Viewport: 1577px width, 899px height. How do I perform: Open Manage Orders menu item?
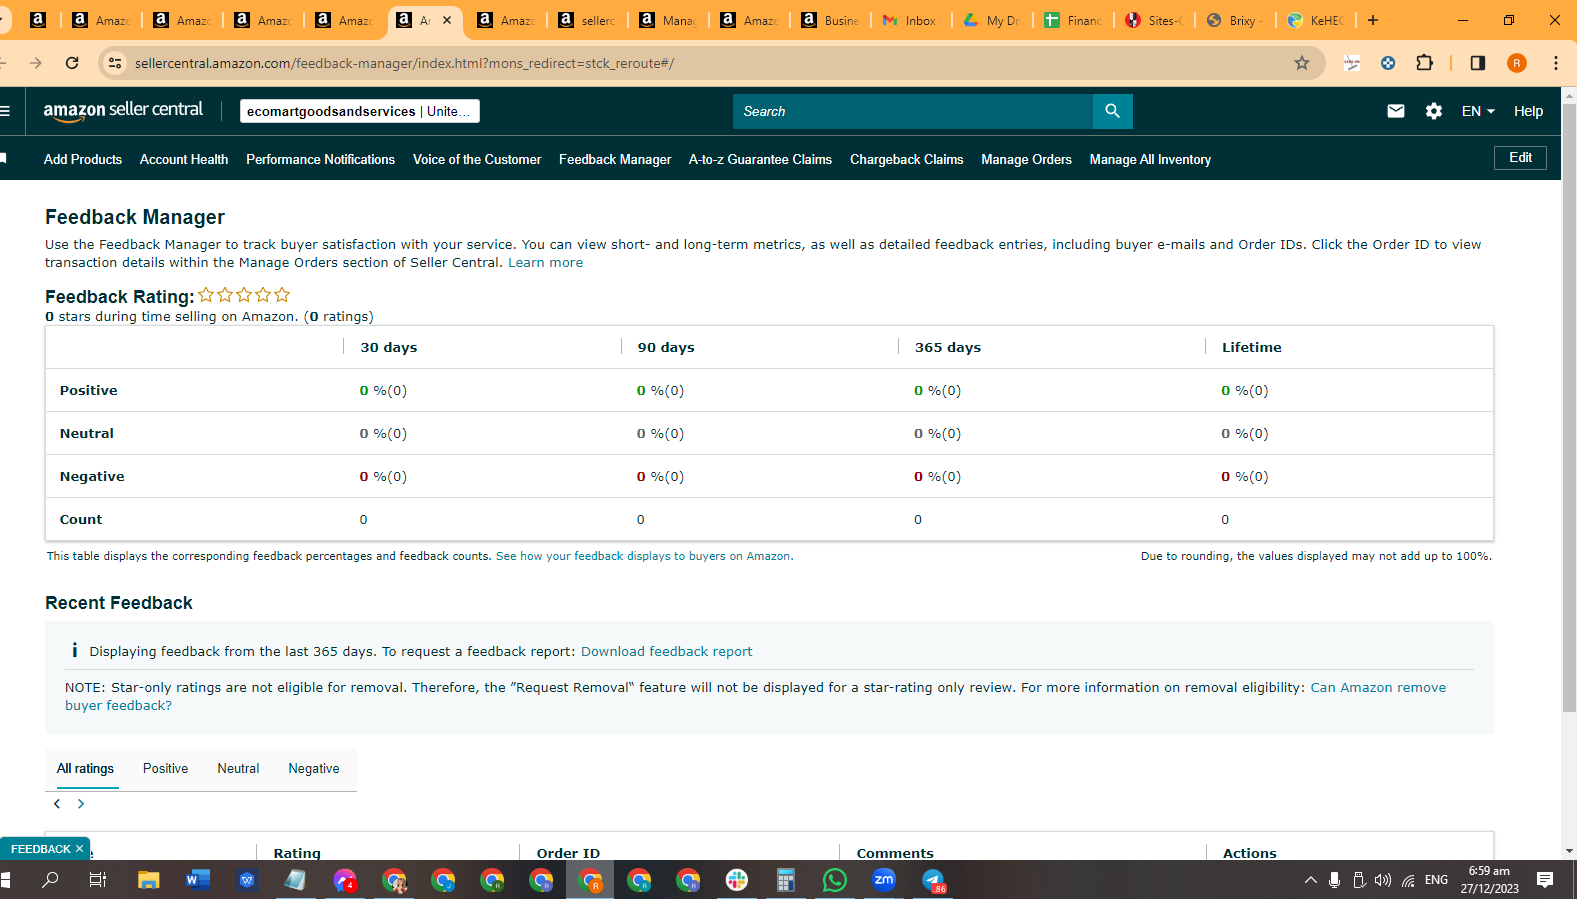pyautogui.click(x=1026, y=159)
